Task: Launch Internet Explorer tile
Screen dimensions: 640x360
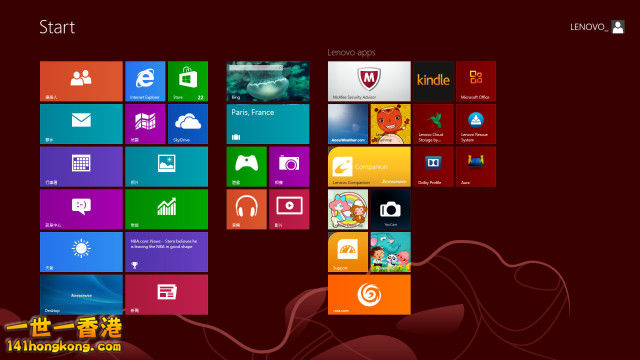Action: pos(145,81)
